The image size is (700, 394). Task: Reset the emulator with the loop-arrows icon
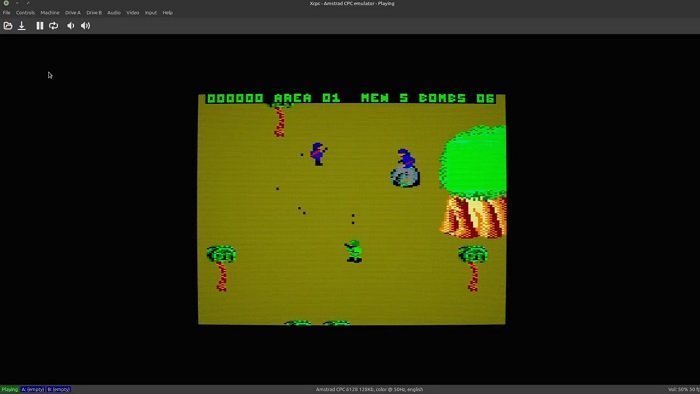coord(54,26)
